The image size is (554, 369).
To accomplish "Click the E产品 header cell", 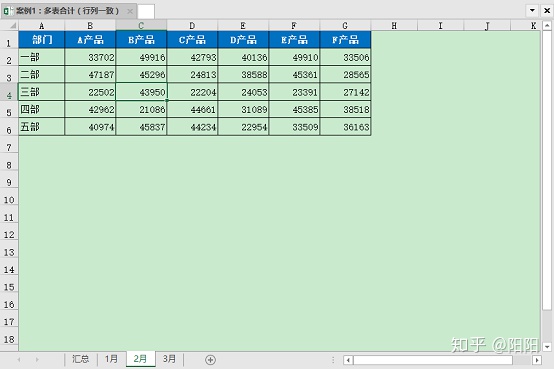I will coord(294,40).
